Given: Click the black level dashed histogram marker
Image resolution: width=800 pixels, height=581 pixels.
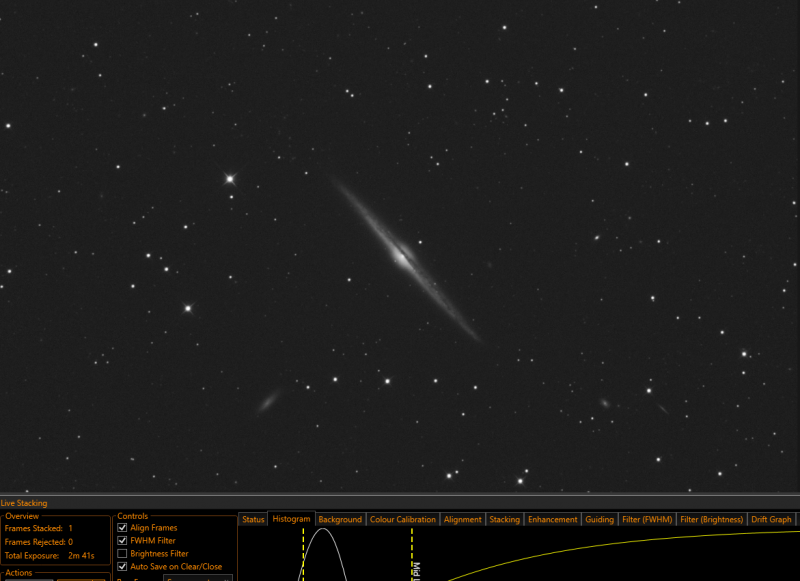Looking at the screenshot, I should point(303,554).
